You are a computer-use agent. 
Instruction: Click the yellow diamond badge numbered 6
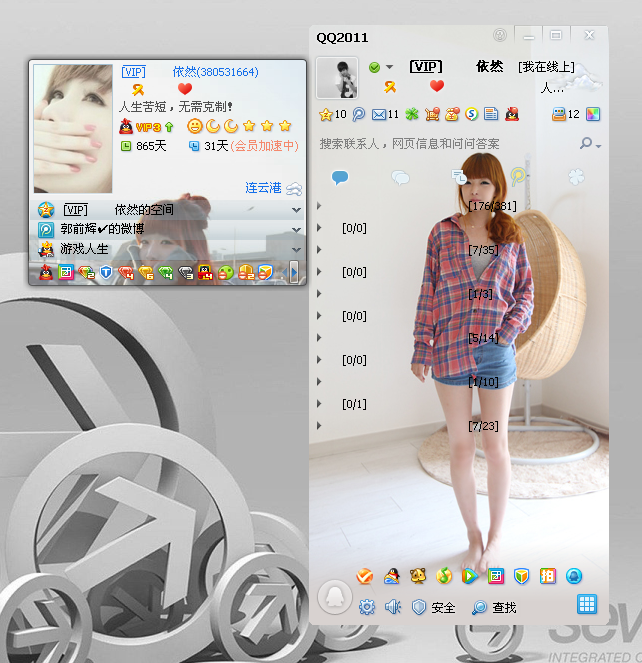(x=145, y=273)
